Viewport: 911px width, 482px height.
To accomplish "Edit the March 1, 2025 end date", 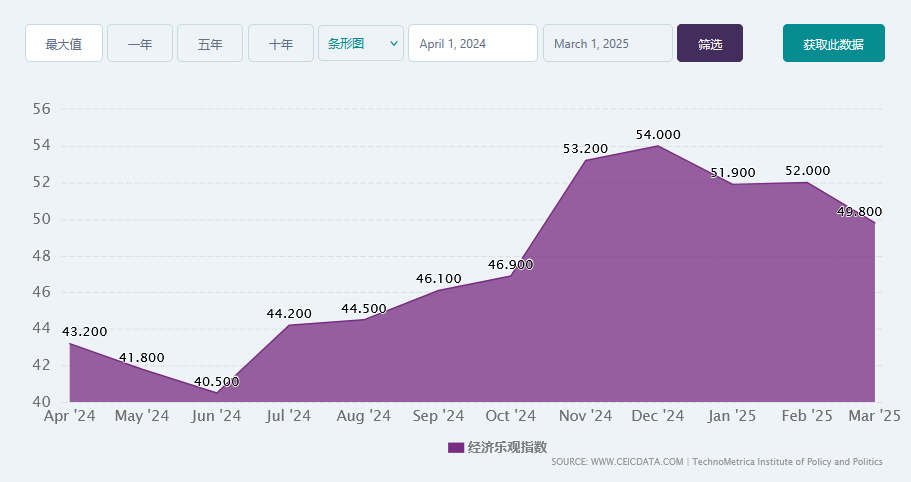I will (x=607, y=44).
